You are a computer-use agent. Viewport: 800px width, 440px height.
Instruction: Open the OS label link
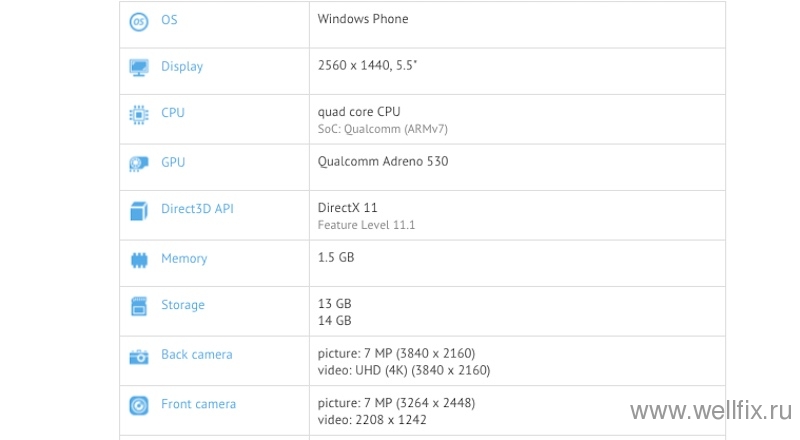click(169, 20)
